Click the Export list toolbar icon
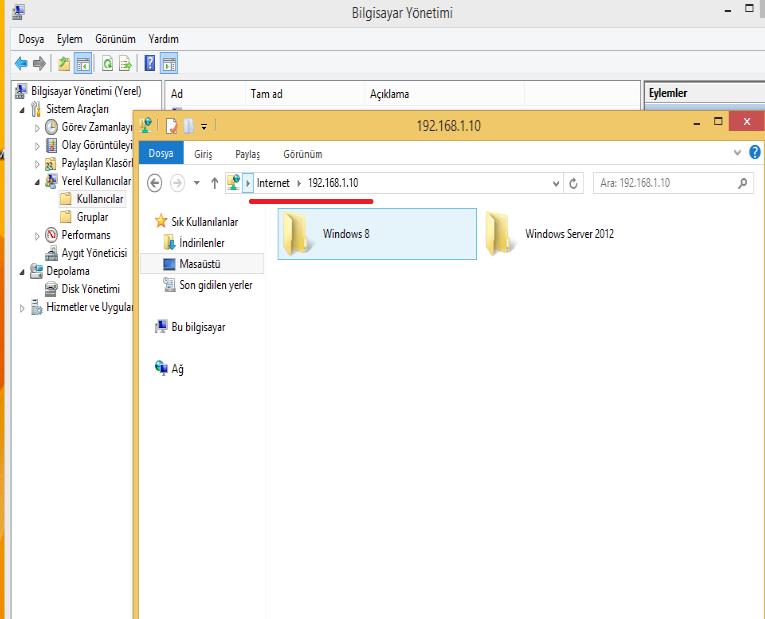765x619 pixels. pyautogui.click(x=125, y=63)
